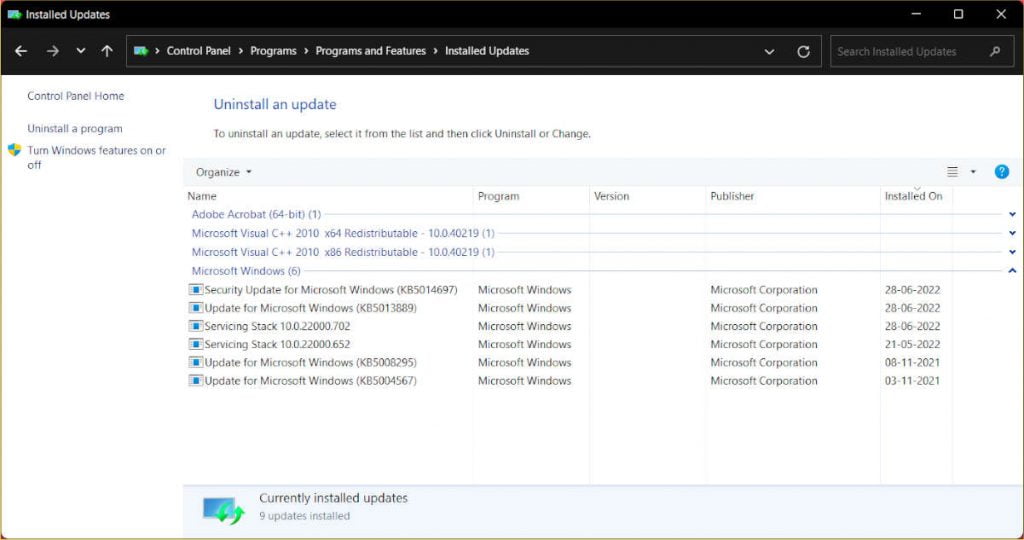This screenshot has width=1024, height=540.
Task: Expand the Adobe Acrobat (64-bit) group
Action: coord(1012,214)
